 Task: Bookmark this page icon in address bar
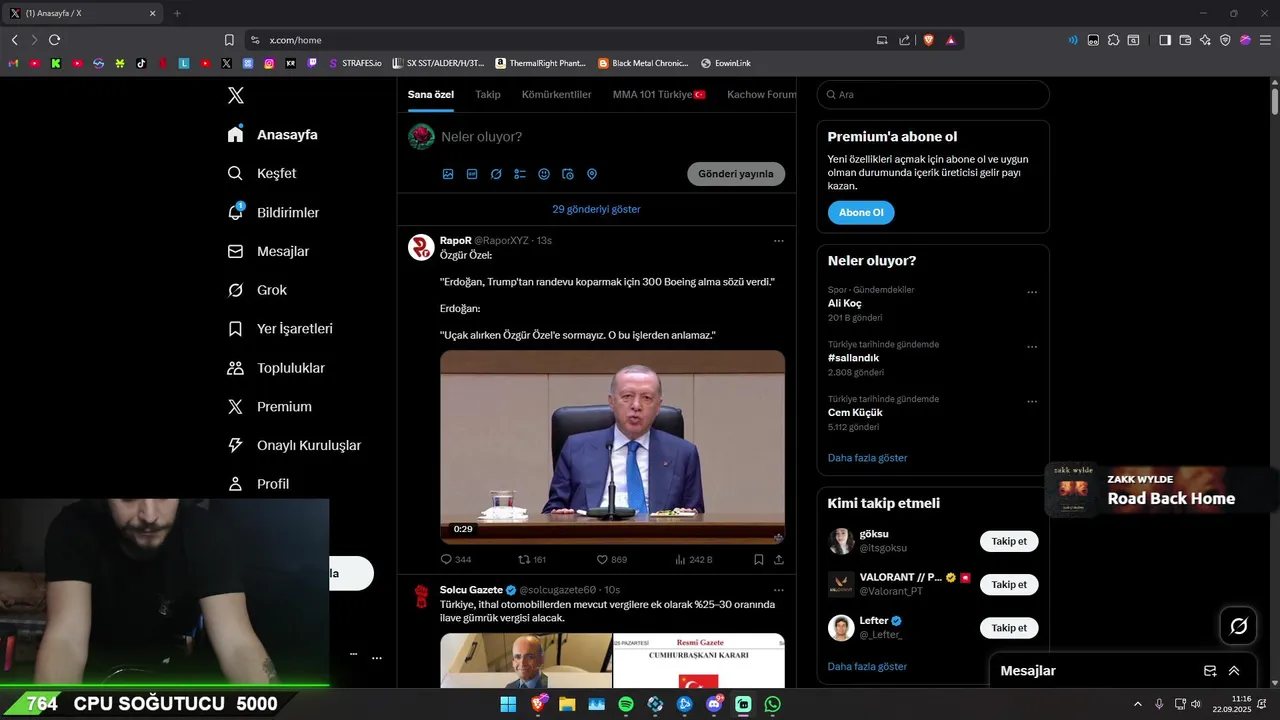click(229, 40)
